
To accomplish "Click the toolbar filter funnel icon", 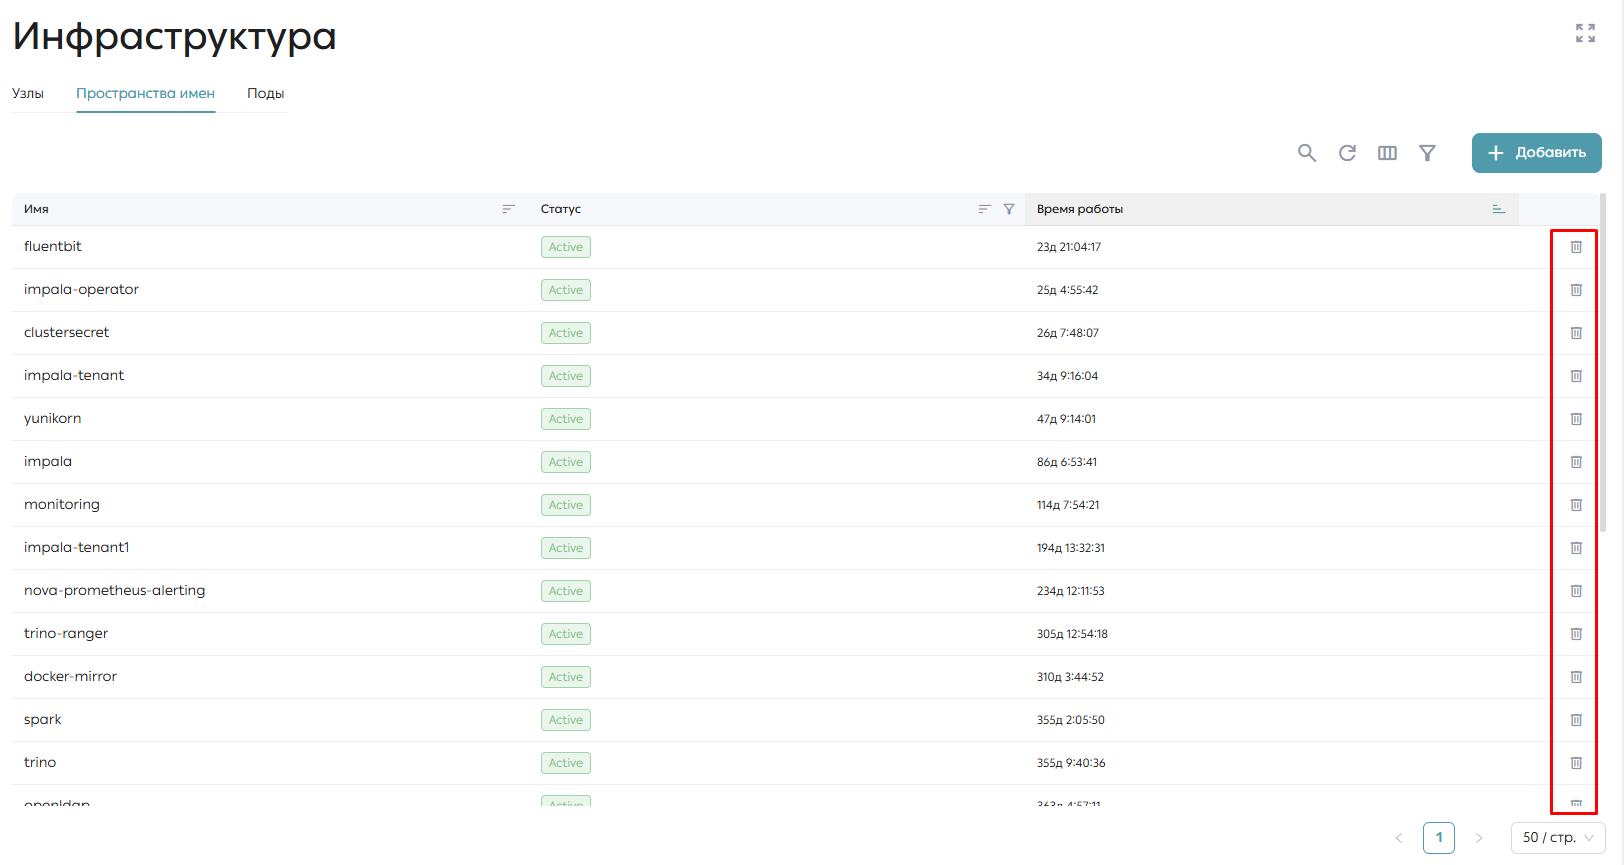I will tap(1427, 153).
